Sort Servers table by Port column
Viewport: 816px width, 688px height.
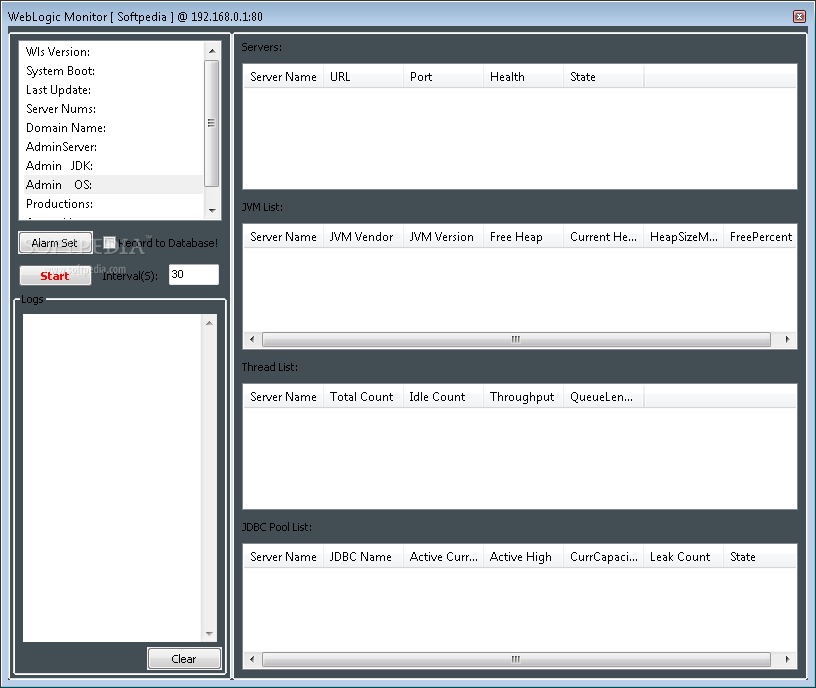point(443,77)
